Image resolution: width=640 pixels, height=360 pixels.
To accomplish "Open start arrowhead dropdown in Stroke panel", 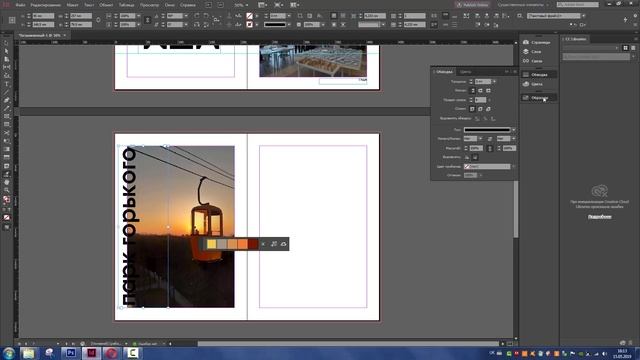I will tap(480, 139).
